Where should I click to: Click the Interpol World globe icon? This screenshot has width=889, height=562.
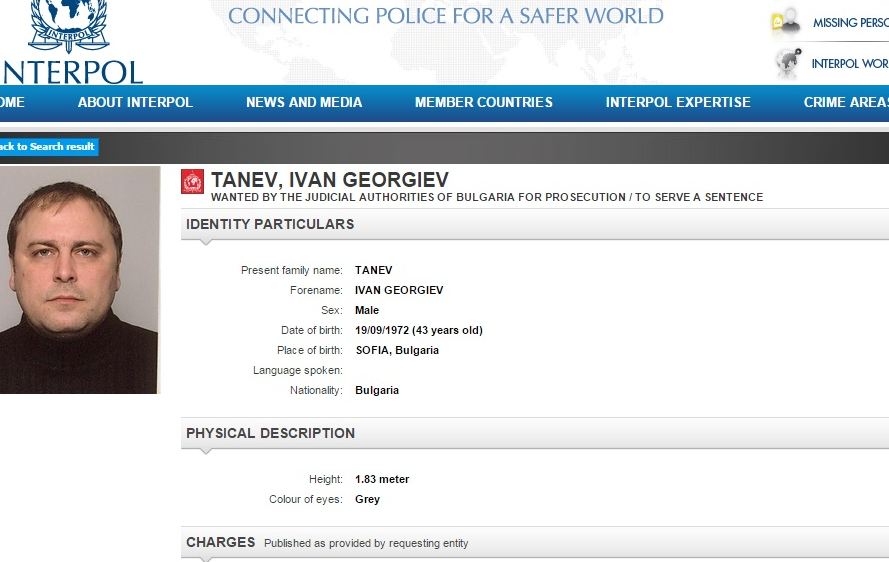pyautogui.click(x=788, y=63)
